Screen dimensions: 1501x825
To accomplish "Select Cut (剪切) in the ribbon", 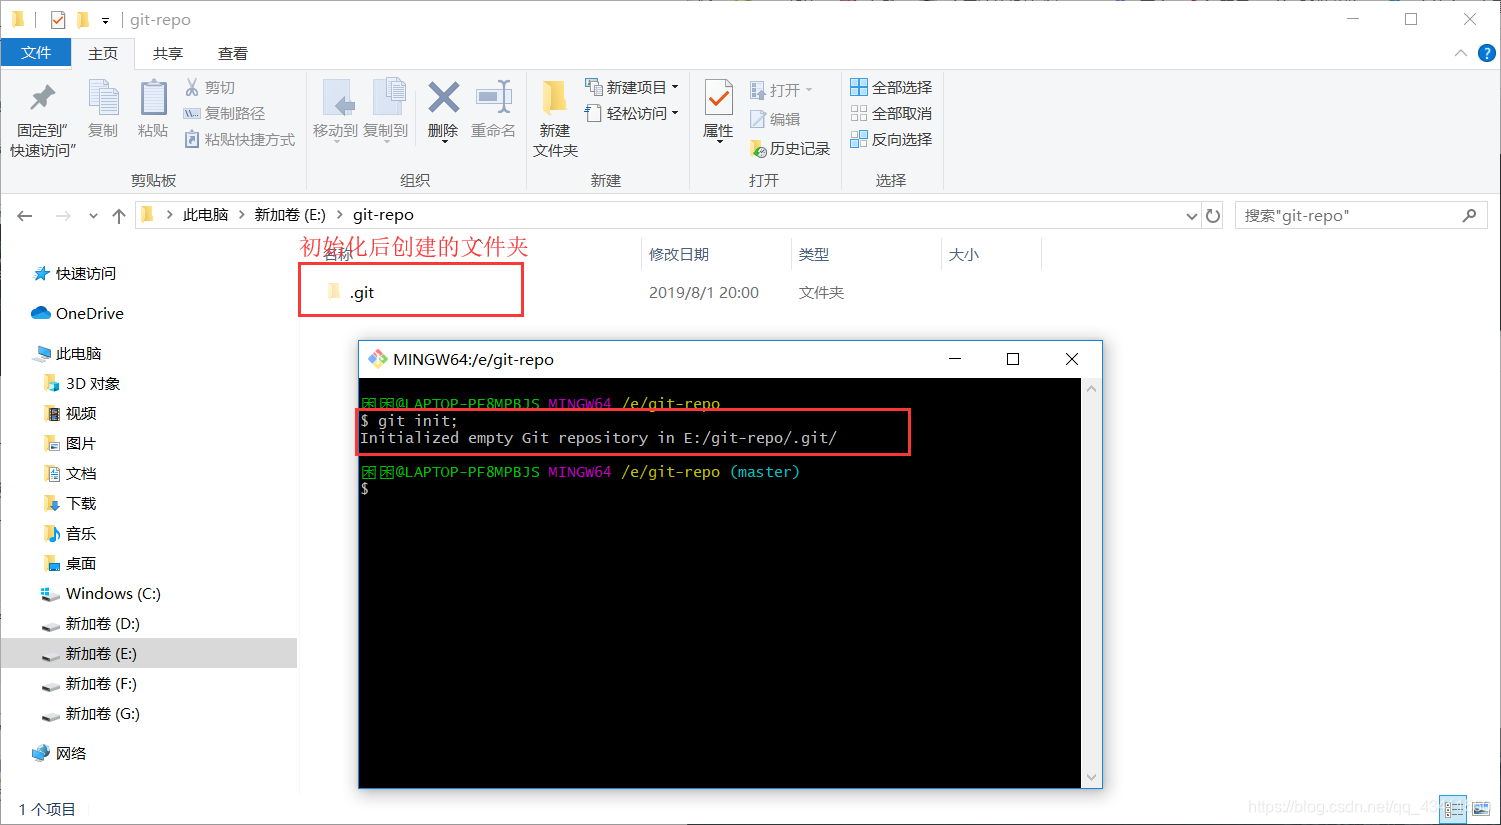I will click(x=210, y=88).
